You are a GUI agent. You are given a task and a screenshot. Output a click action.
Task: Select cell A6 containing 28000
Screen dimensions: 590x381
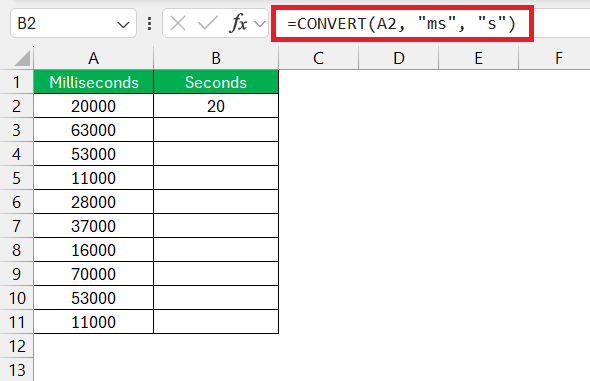[x=94, y=202]
